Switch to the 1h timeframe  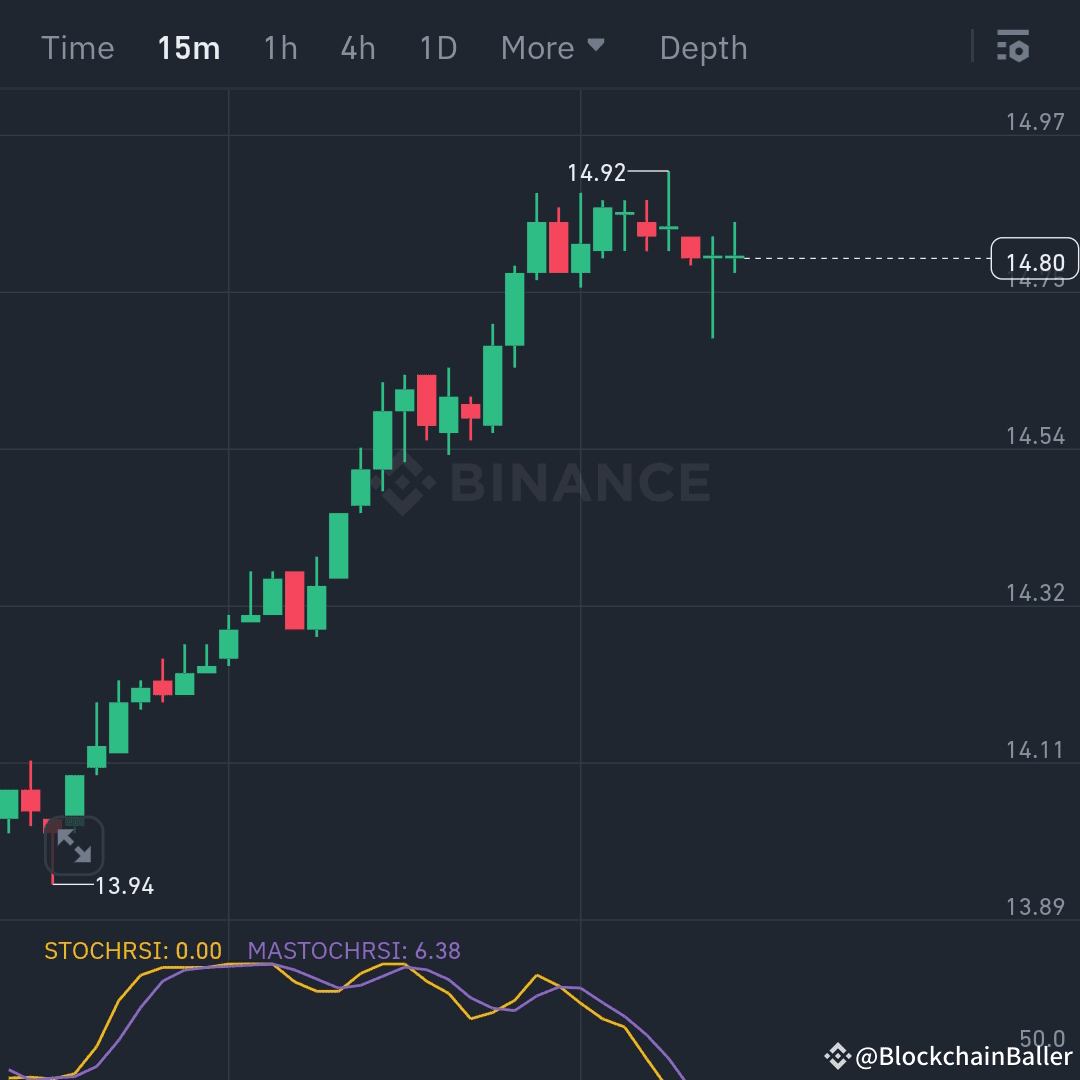coord(280,47)
